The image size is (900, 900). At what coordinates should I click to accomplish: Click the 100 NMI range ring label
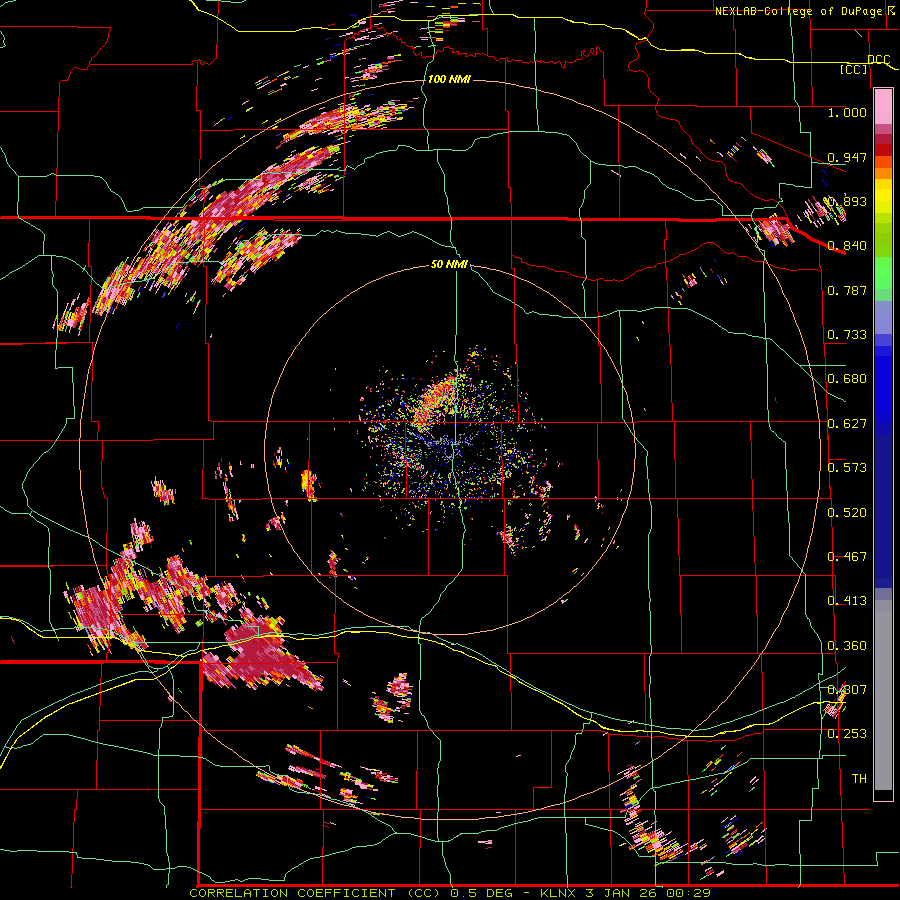(x=449, y=79)
